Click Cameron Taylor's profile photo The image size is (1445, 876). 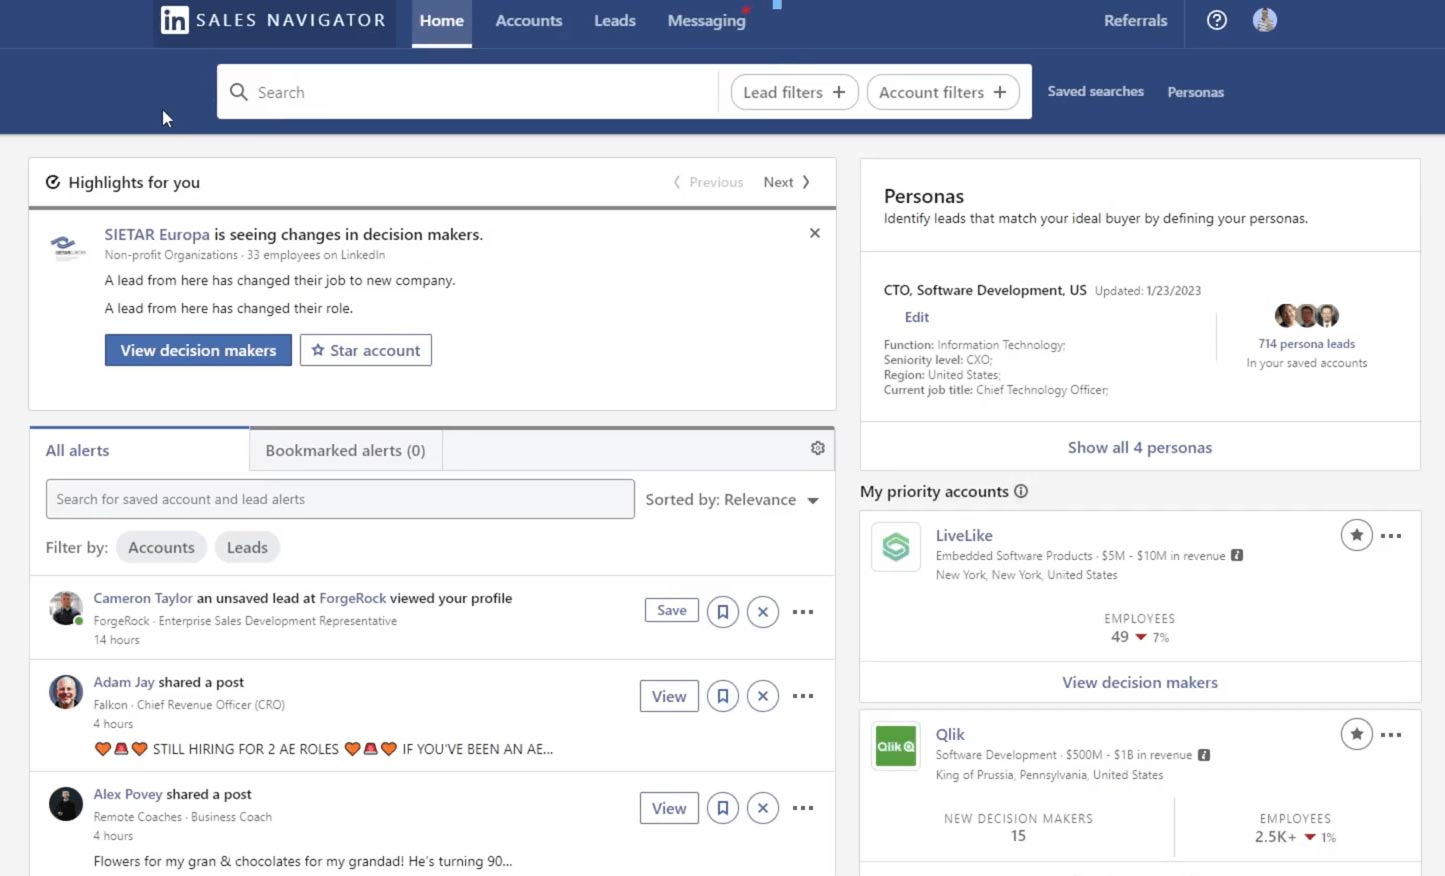(66, 608)
